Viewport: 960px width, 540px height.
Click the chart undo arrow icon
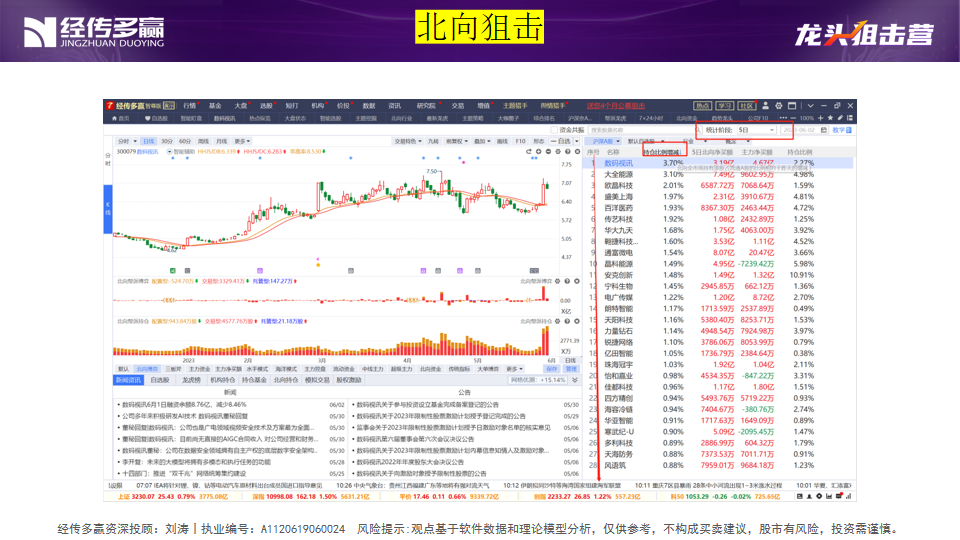tap(528, 151)
